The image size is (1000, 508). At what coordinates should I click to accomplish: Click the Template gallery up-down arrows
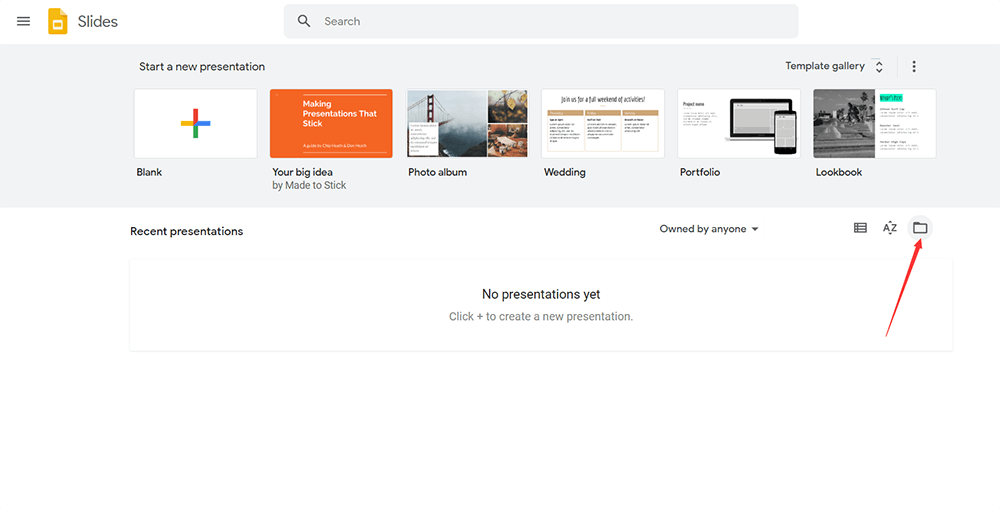click(879, 67)
